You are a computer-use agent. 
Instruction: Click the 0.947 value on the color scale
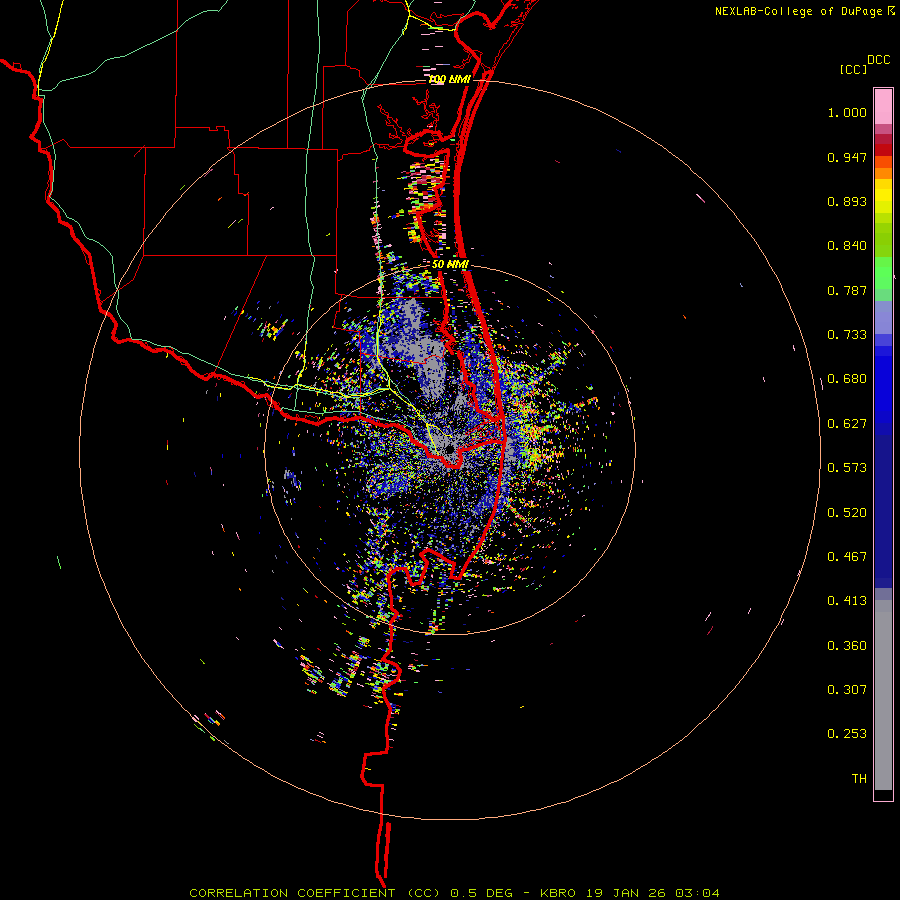click(x=847, y=157)
